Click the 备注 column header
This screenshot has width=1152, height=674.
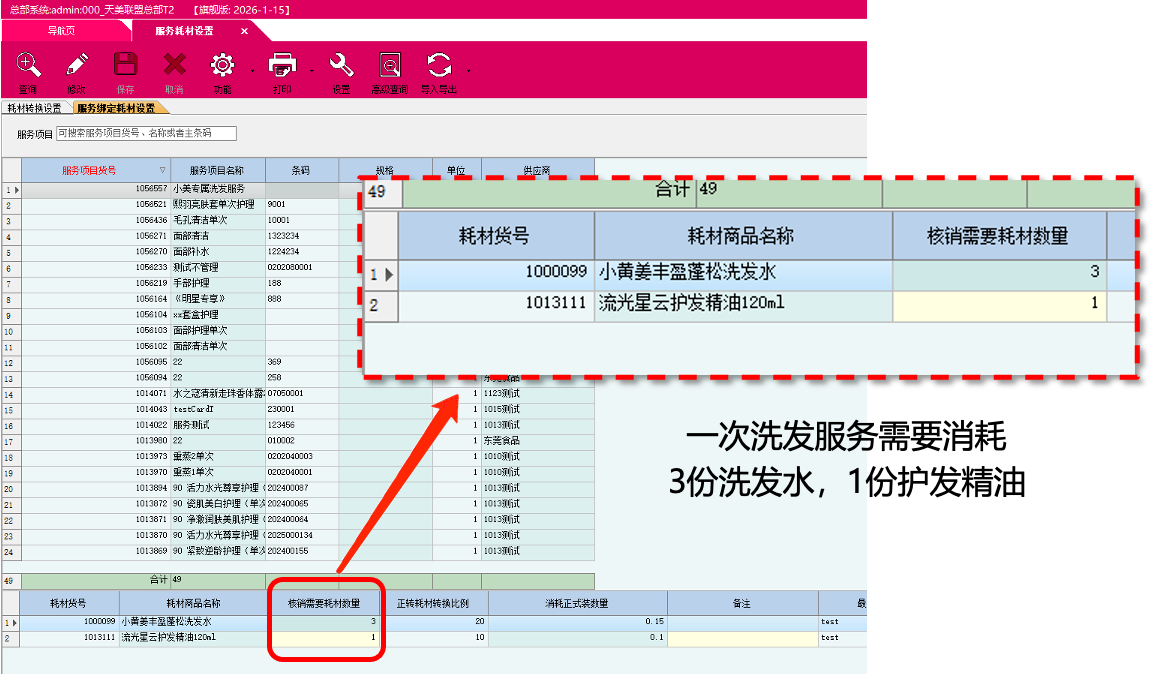(x=742, y=603)
